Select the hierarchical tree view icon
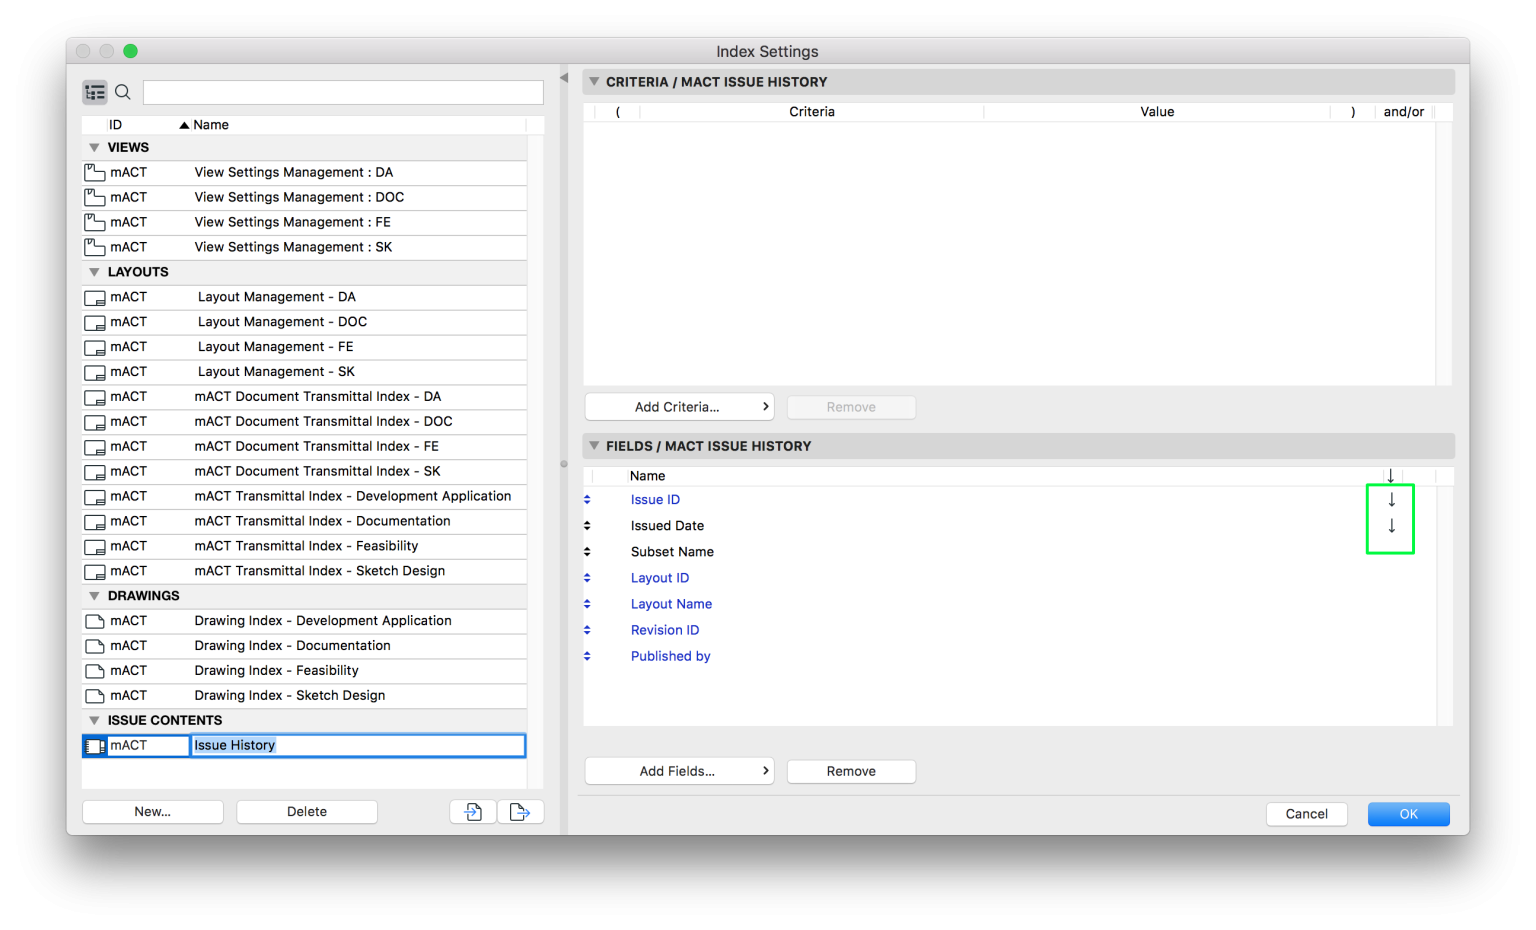 (x=95, y=92)
